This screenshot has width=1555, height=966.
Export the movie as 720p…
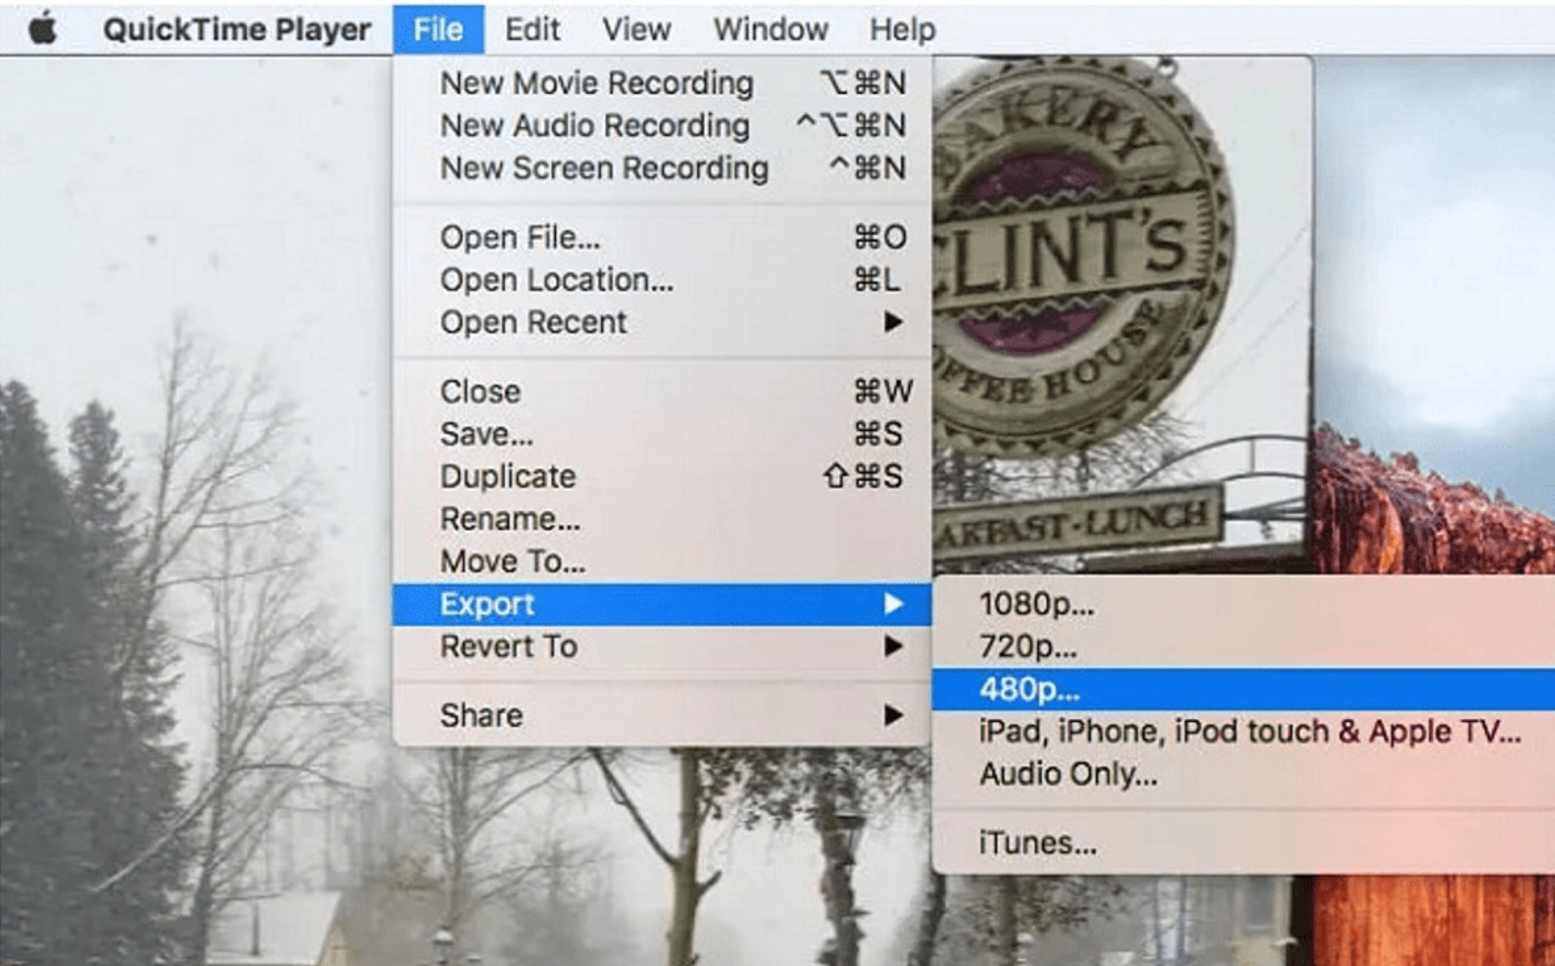click(x=1243, y=646)
